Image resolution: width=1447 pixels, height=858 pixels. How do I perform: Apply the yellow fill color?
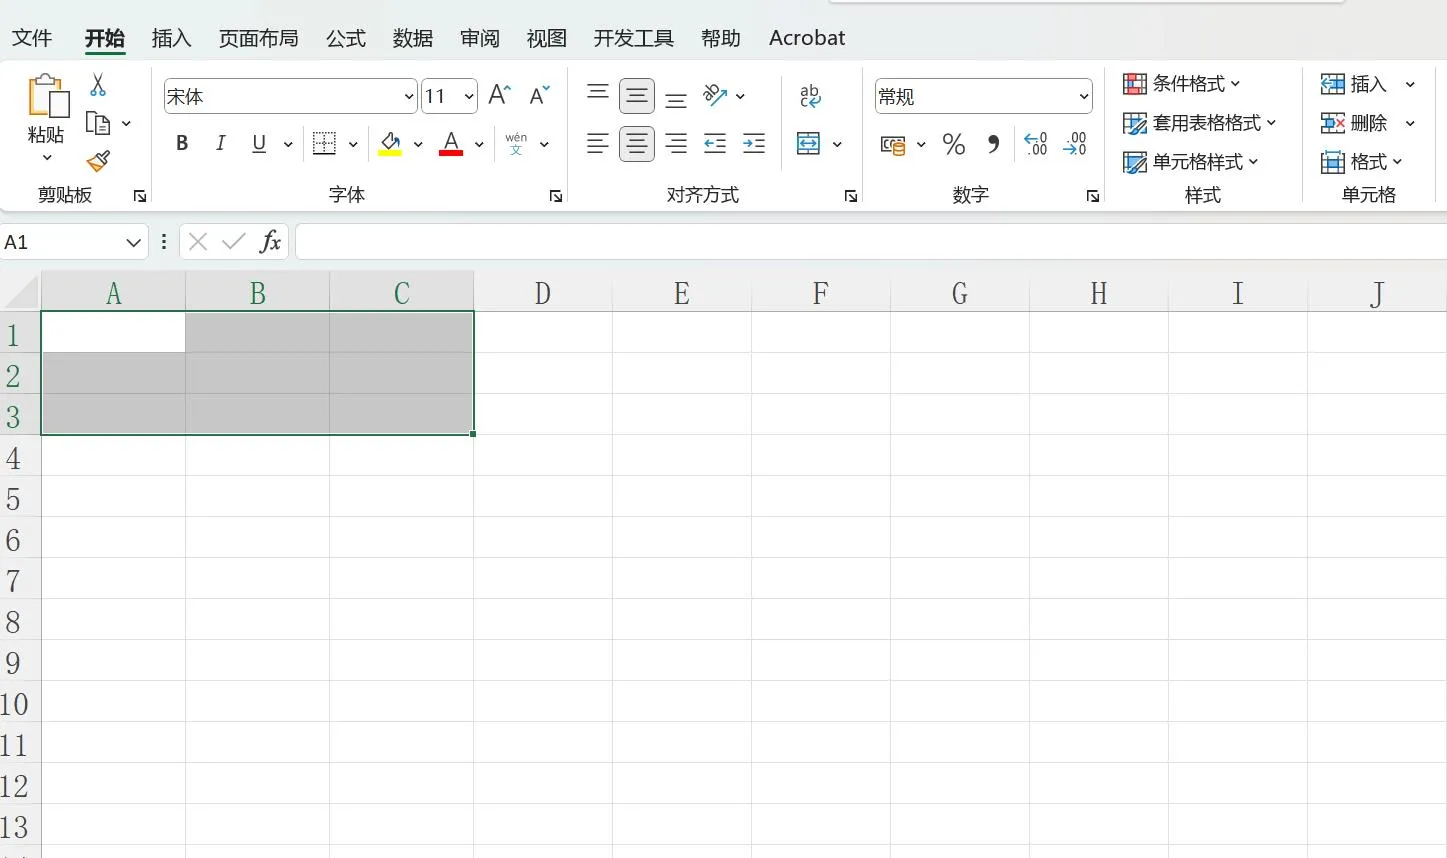coord(390,145)
